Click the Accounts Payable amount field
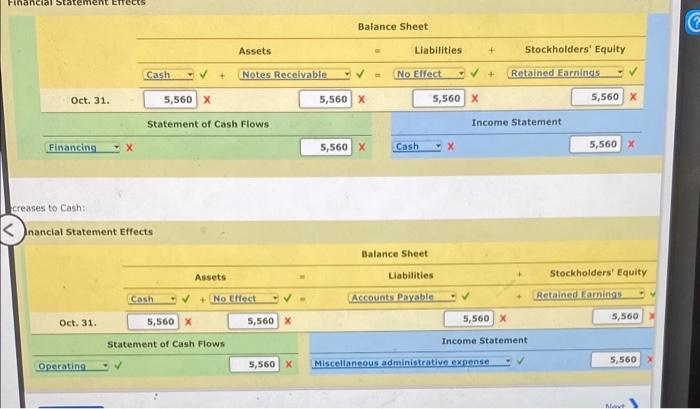Image resolution: width=700 pixels, height=409 pixels. (469, 318)
